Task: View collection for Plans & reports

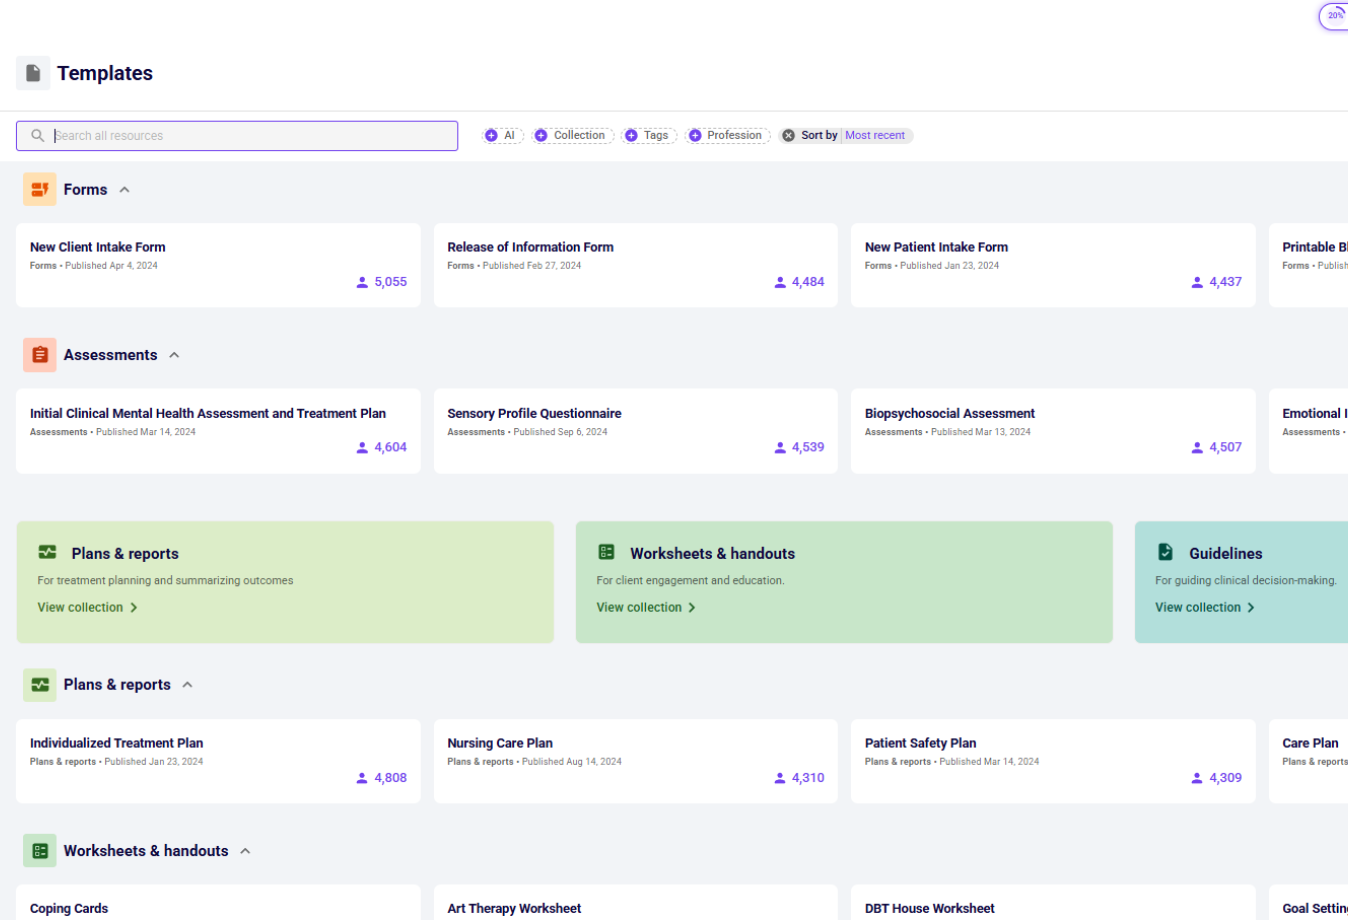Action: [x=87, y=608]
